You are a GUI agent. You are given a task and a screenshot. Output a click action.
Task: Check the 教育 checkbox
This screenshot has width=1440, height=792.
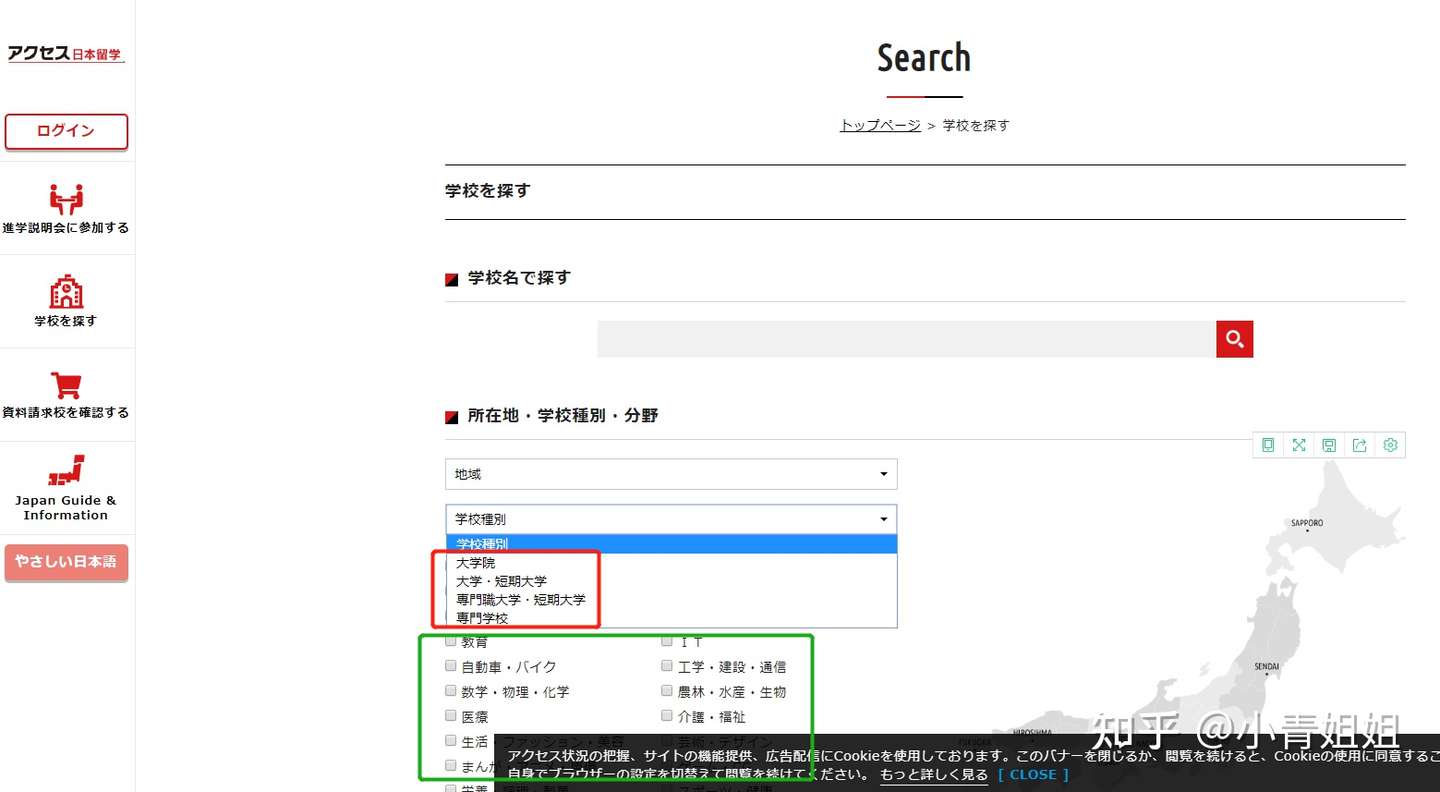[451, 640]
